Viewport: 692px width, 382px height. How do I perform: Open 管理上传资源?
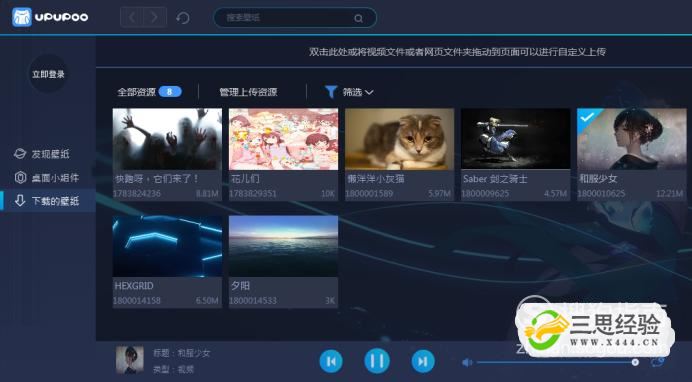[248, 92]
